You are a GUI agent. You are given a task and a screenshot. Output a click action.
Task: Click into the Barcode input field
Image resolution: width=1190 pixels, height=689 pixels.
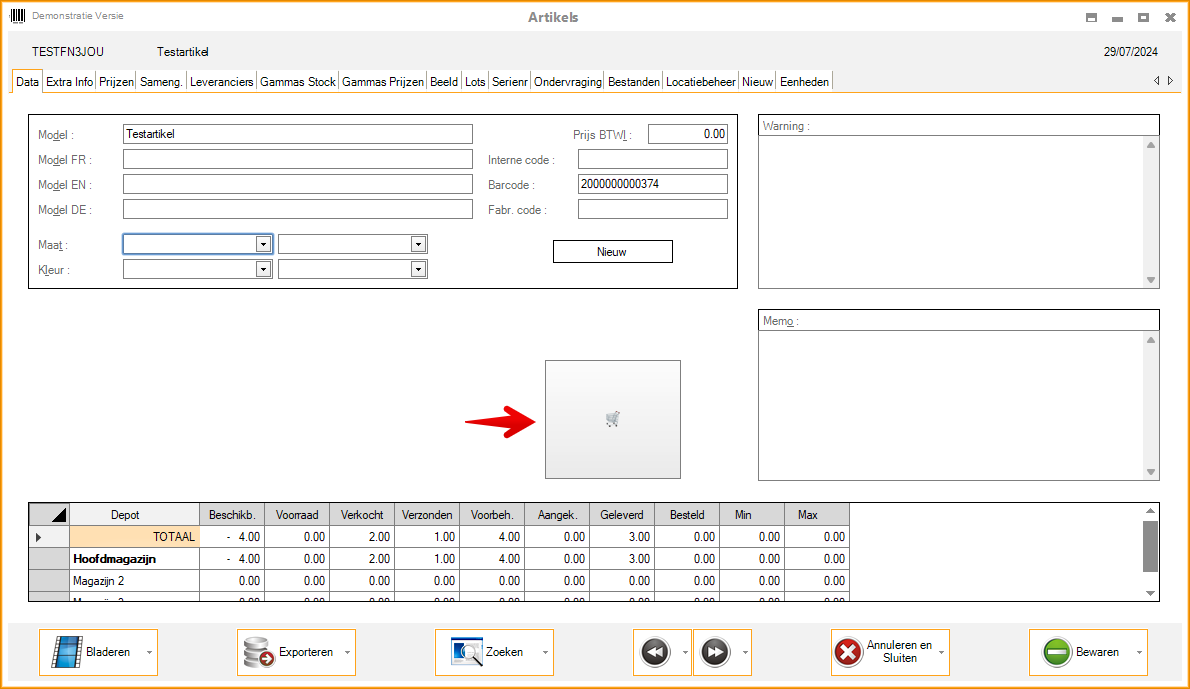(652, 184)
